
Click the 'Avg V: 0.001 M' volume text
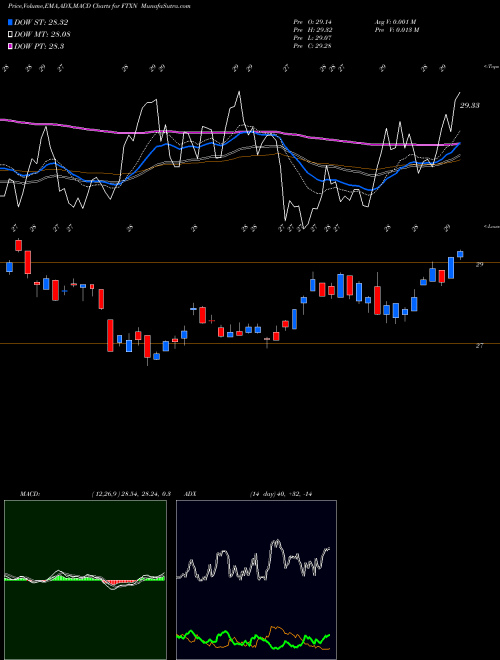pyautogui.click(x=395, y=22)
